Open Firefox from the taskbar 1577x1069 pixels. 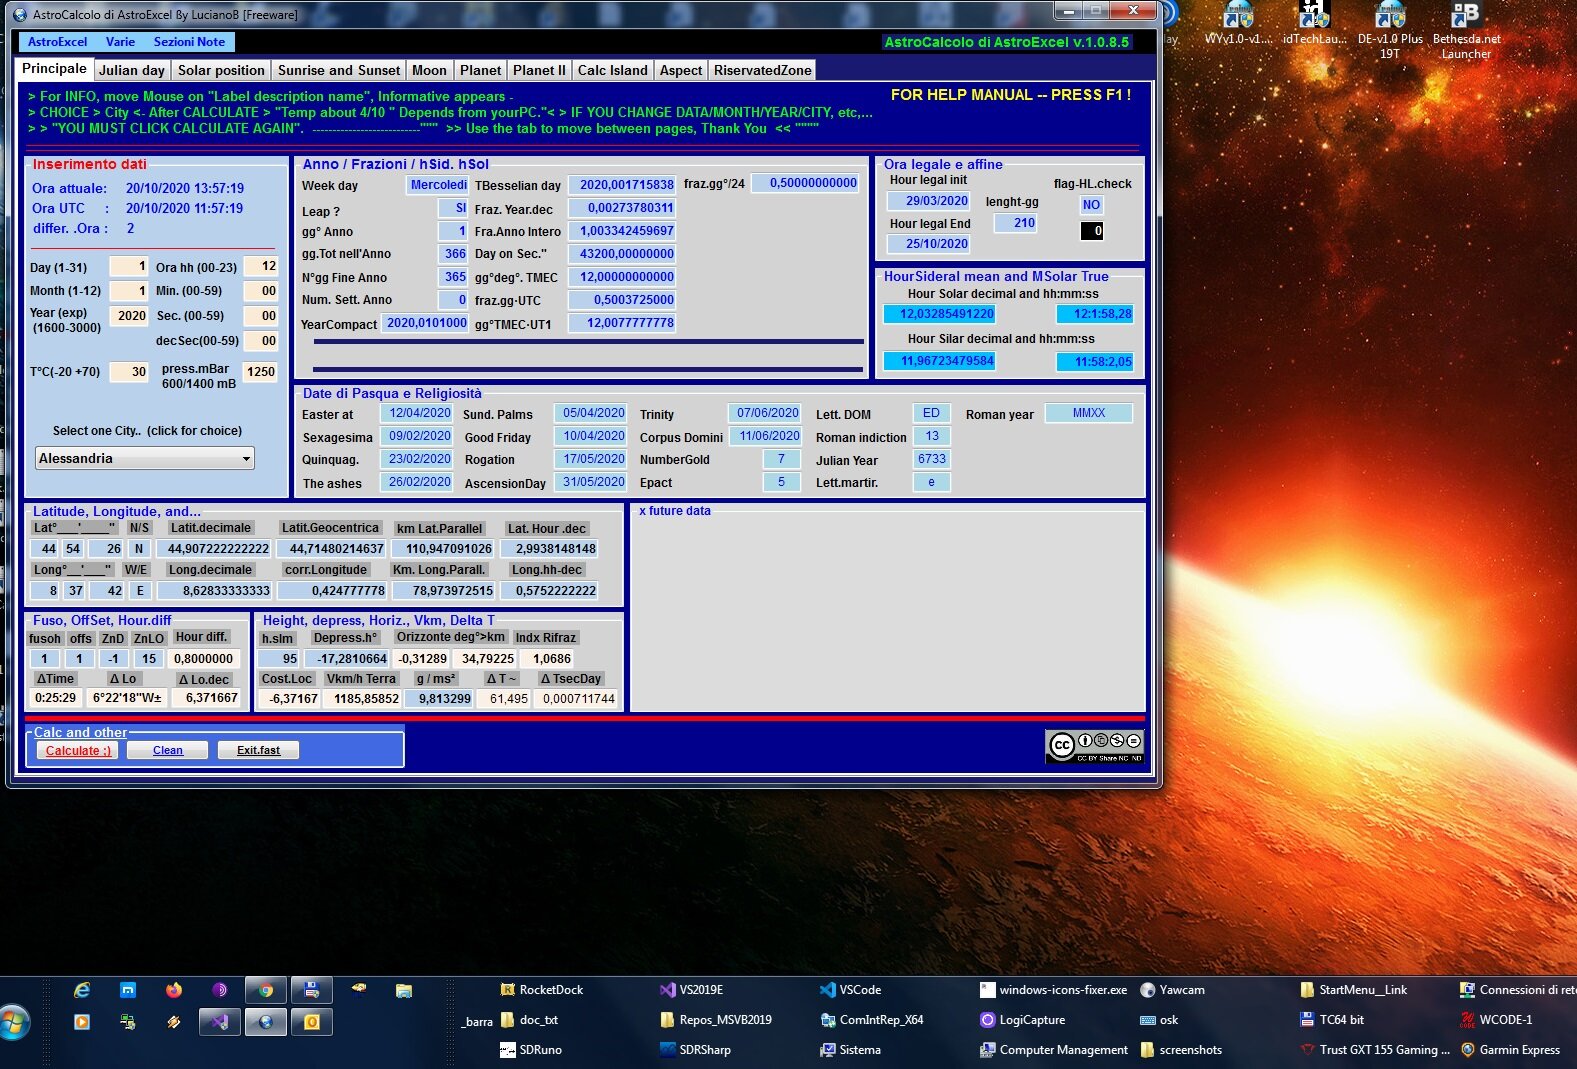coord(174,990)
